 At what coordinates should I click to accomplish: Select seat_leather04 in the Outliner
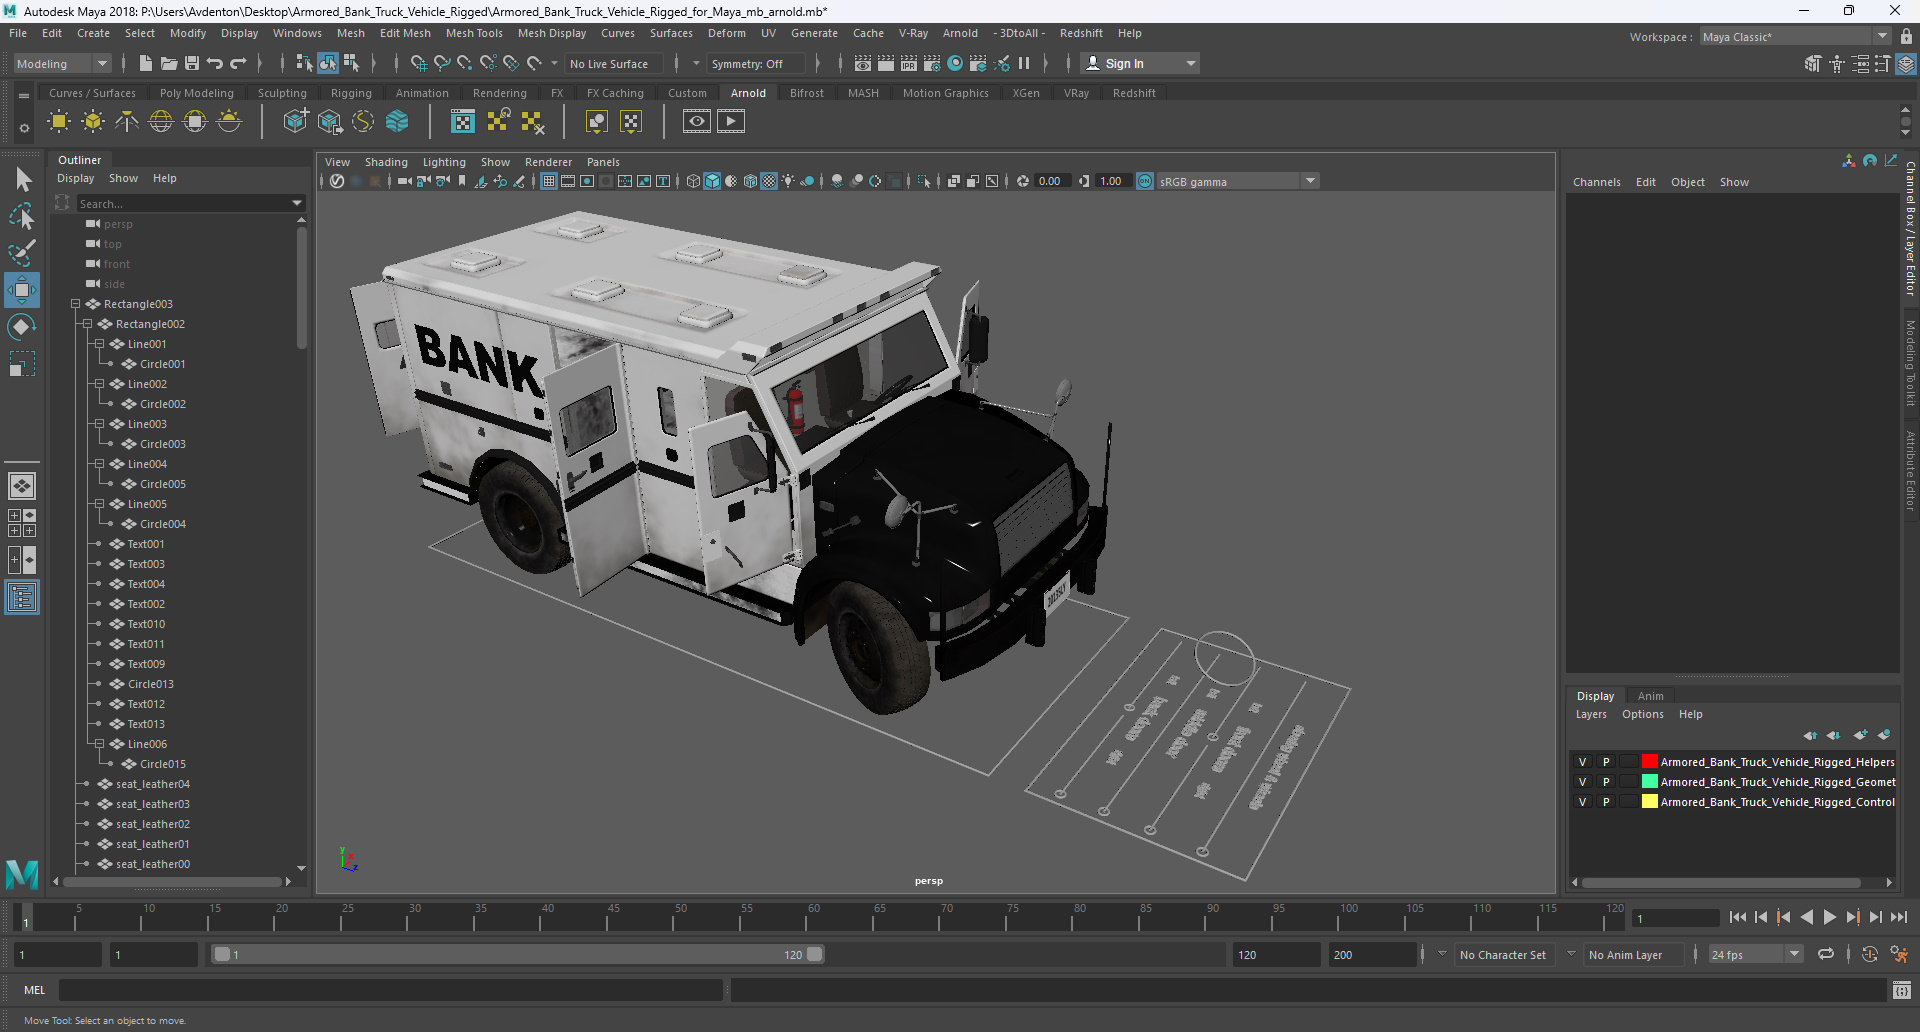(x=152, y=784)
